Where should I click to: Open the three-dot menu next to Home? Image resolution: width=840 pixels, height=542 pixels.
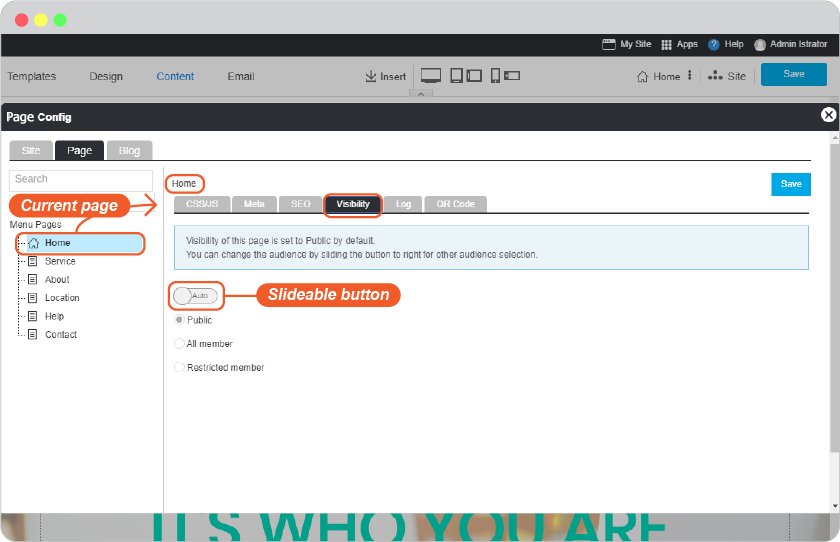689,76
